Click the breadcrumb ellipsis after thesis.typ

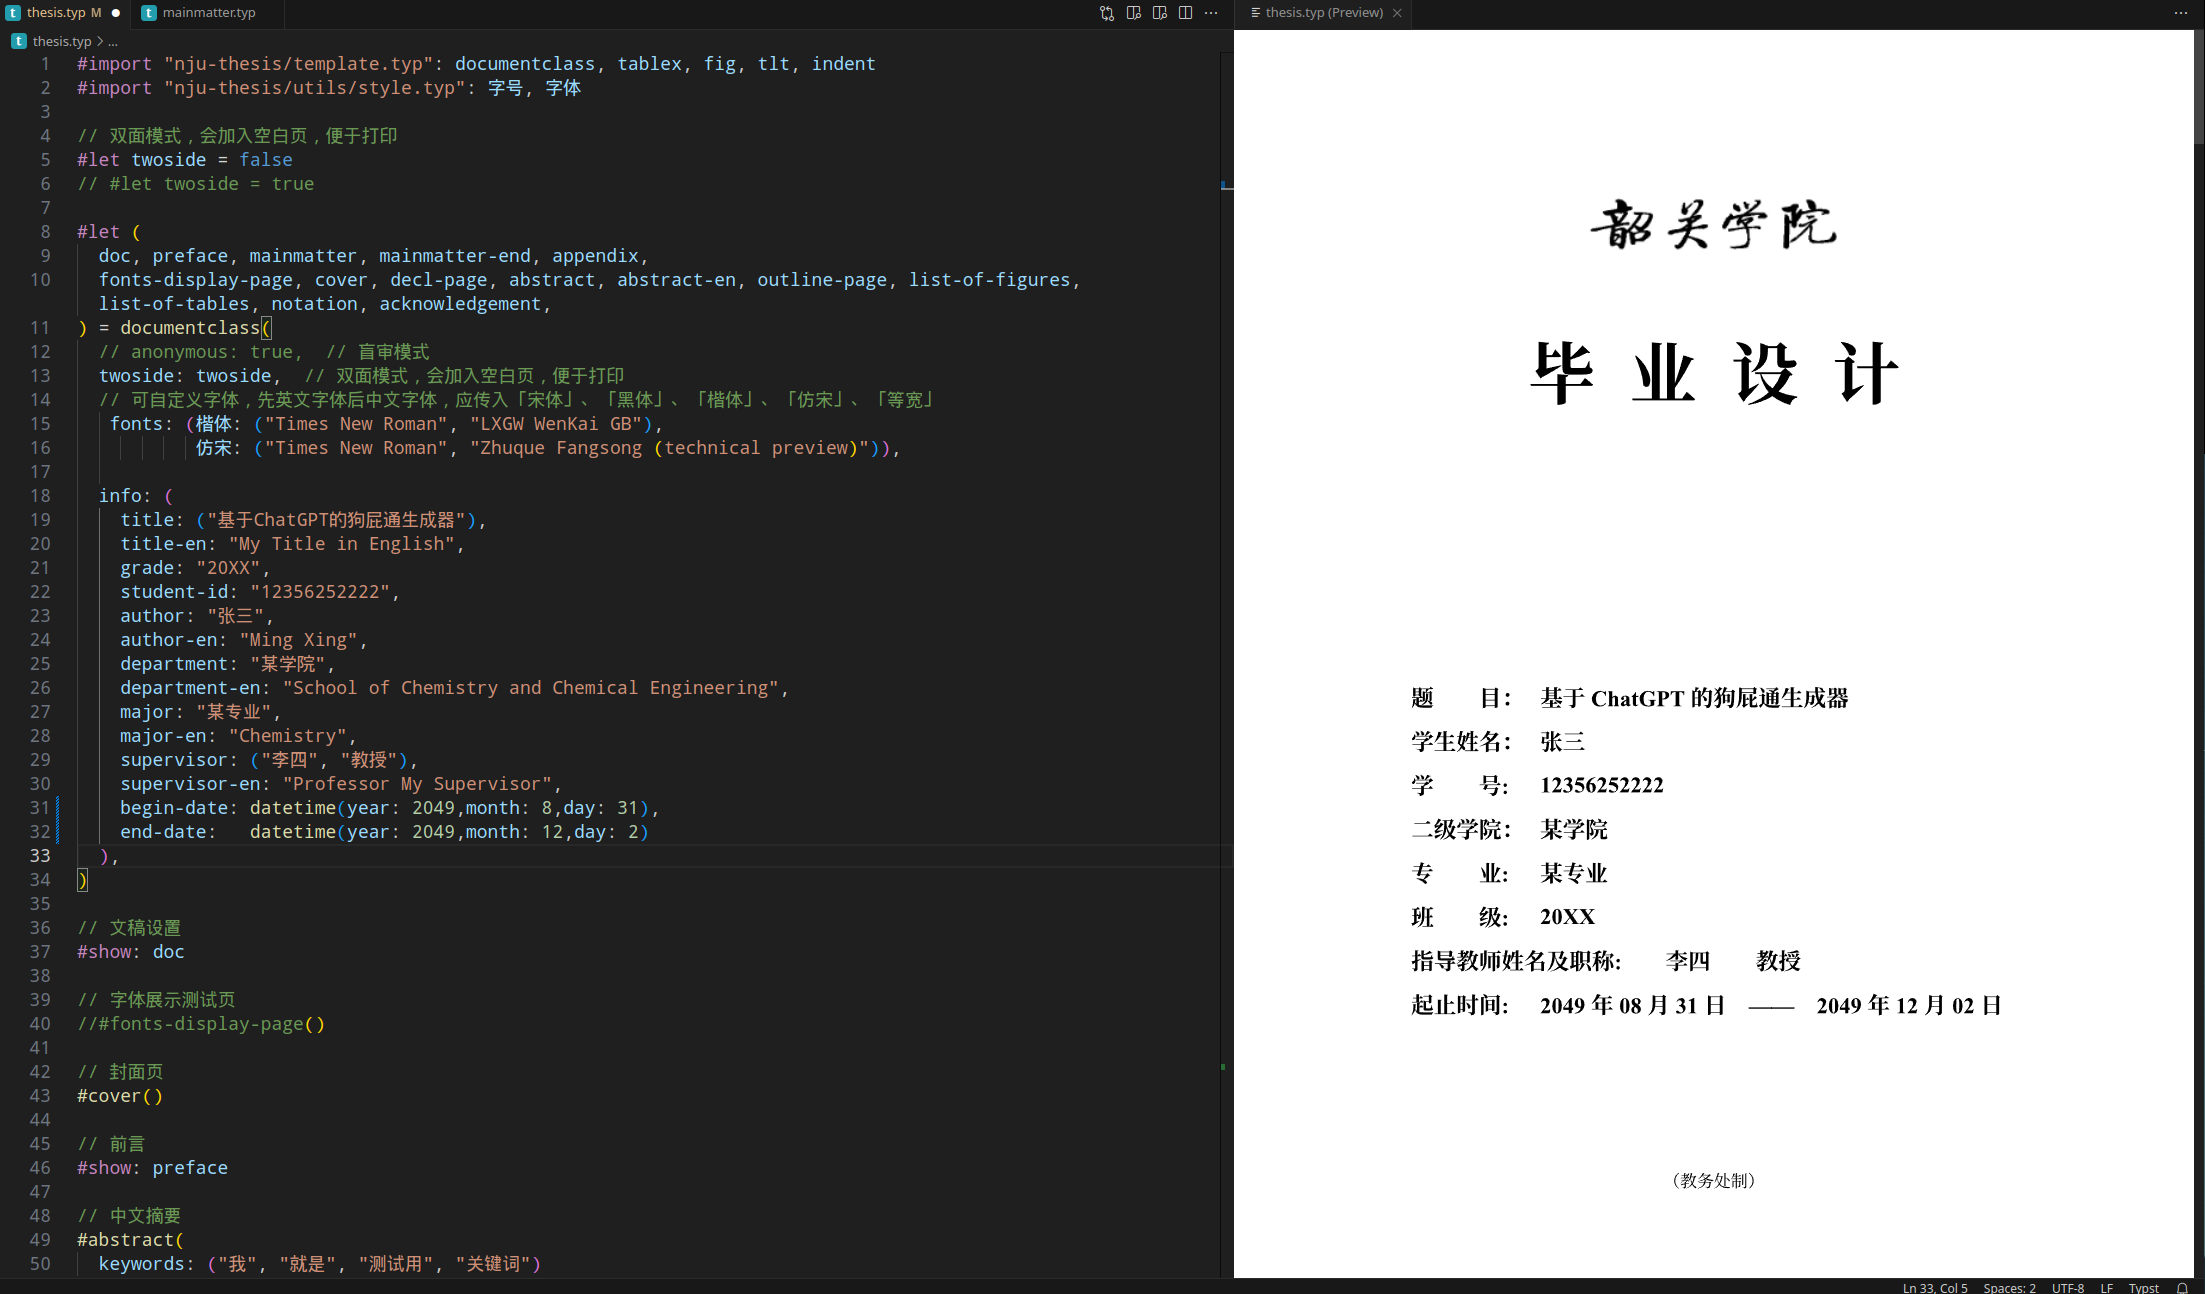pyautogui.click(x=113, y=41)
